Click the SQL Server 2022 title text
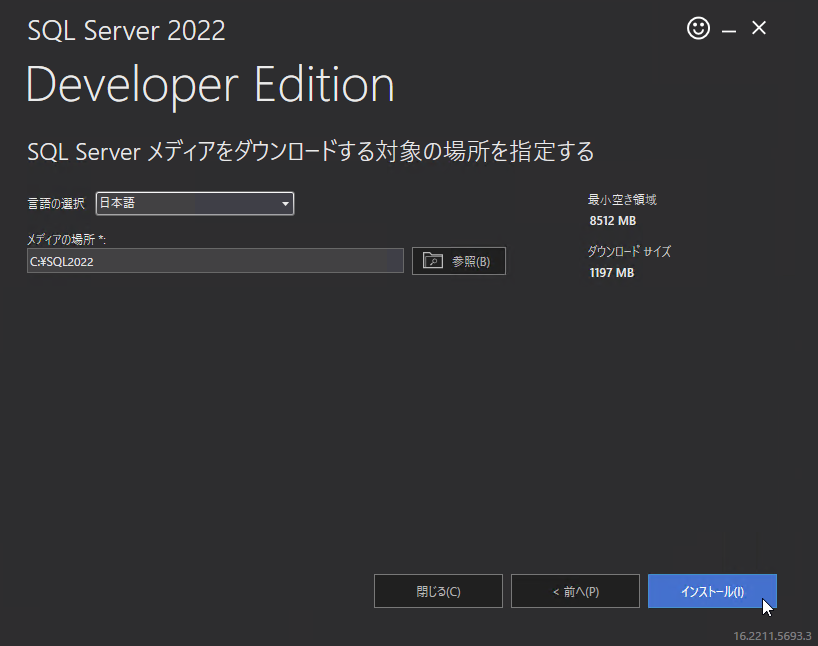This screenshot has height=646, width=818. coord(126,30)
